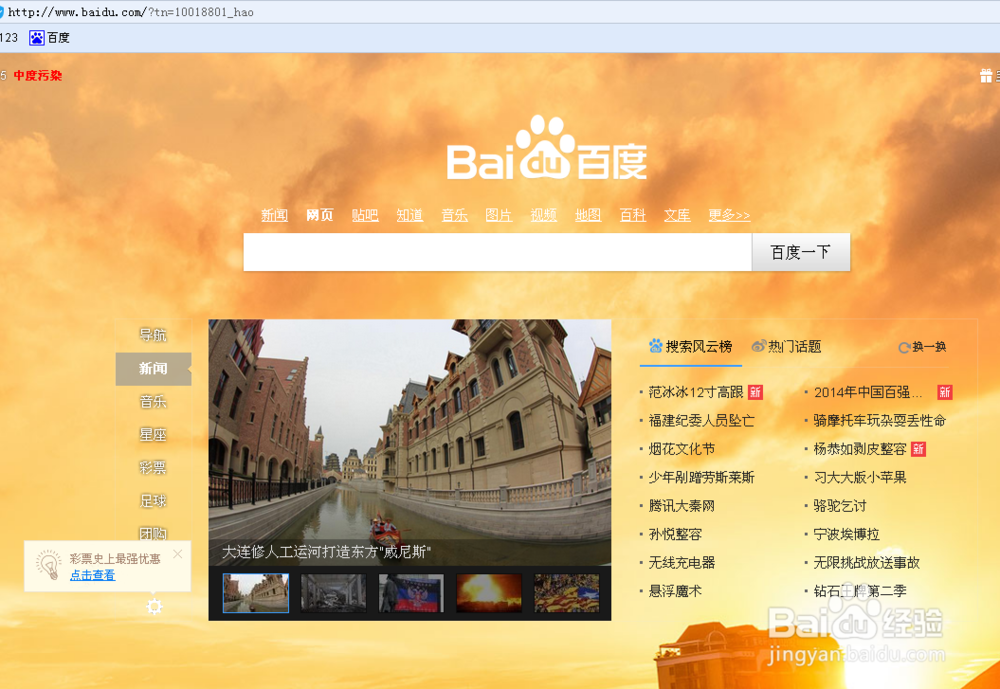Click the news caption 大连修人工运河
The height and width of the screenshot is (689, 1000).
click(327, 552)
